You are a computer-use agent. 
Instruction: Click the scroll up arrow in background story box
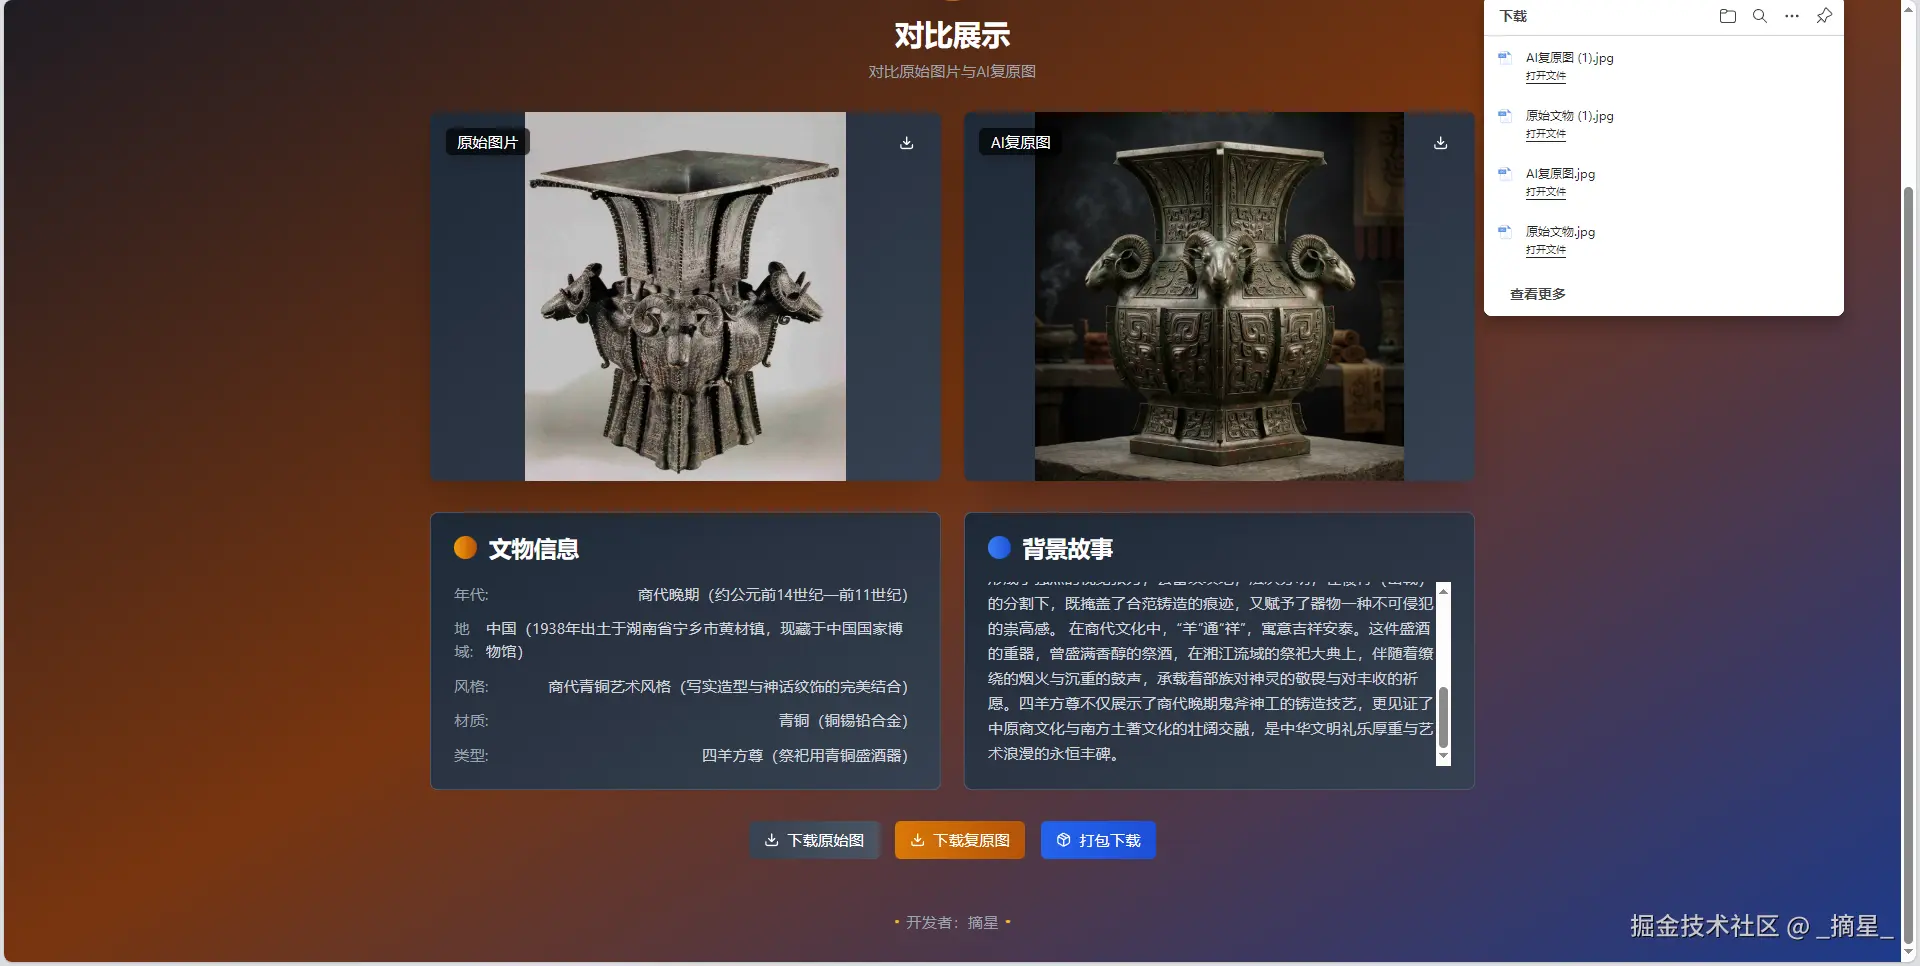point(1443,591)
